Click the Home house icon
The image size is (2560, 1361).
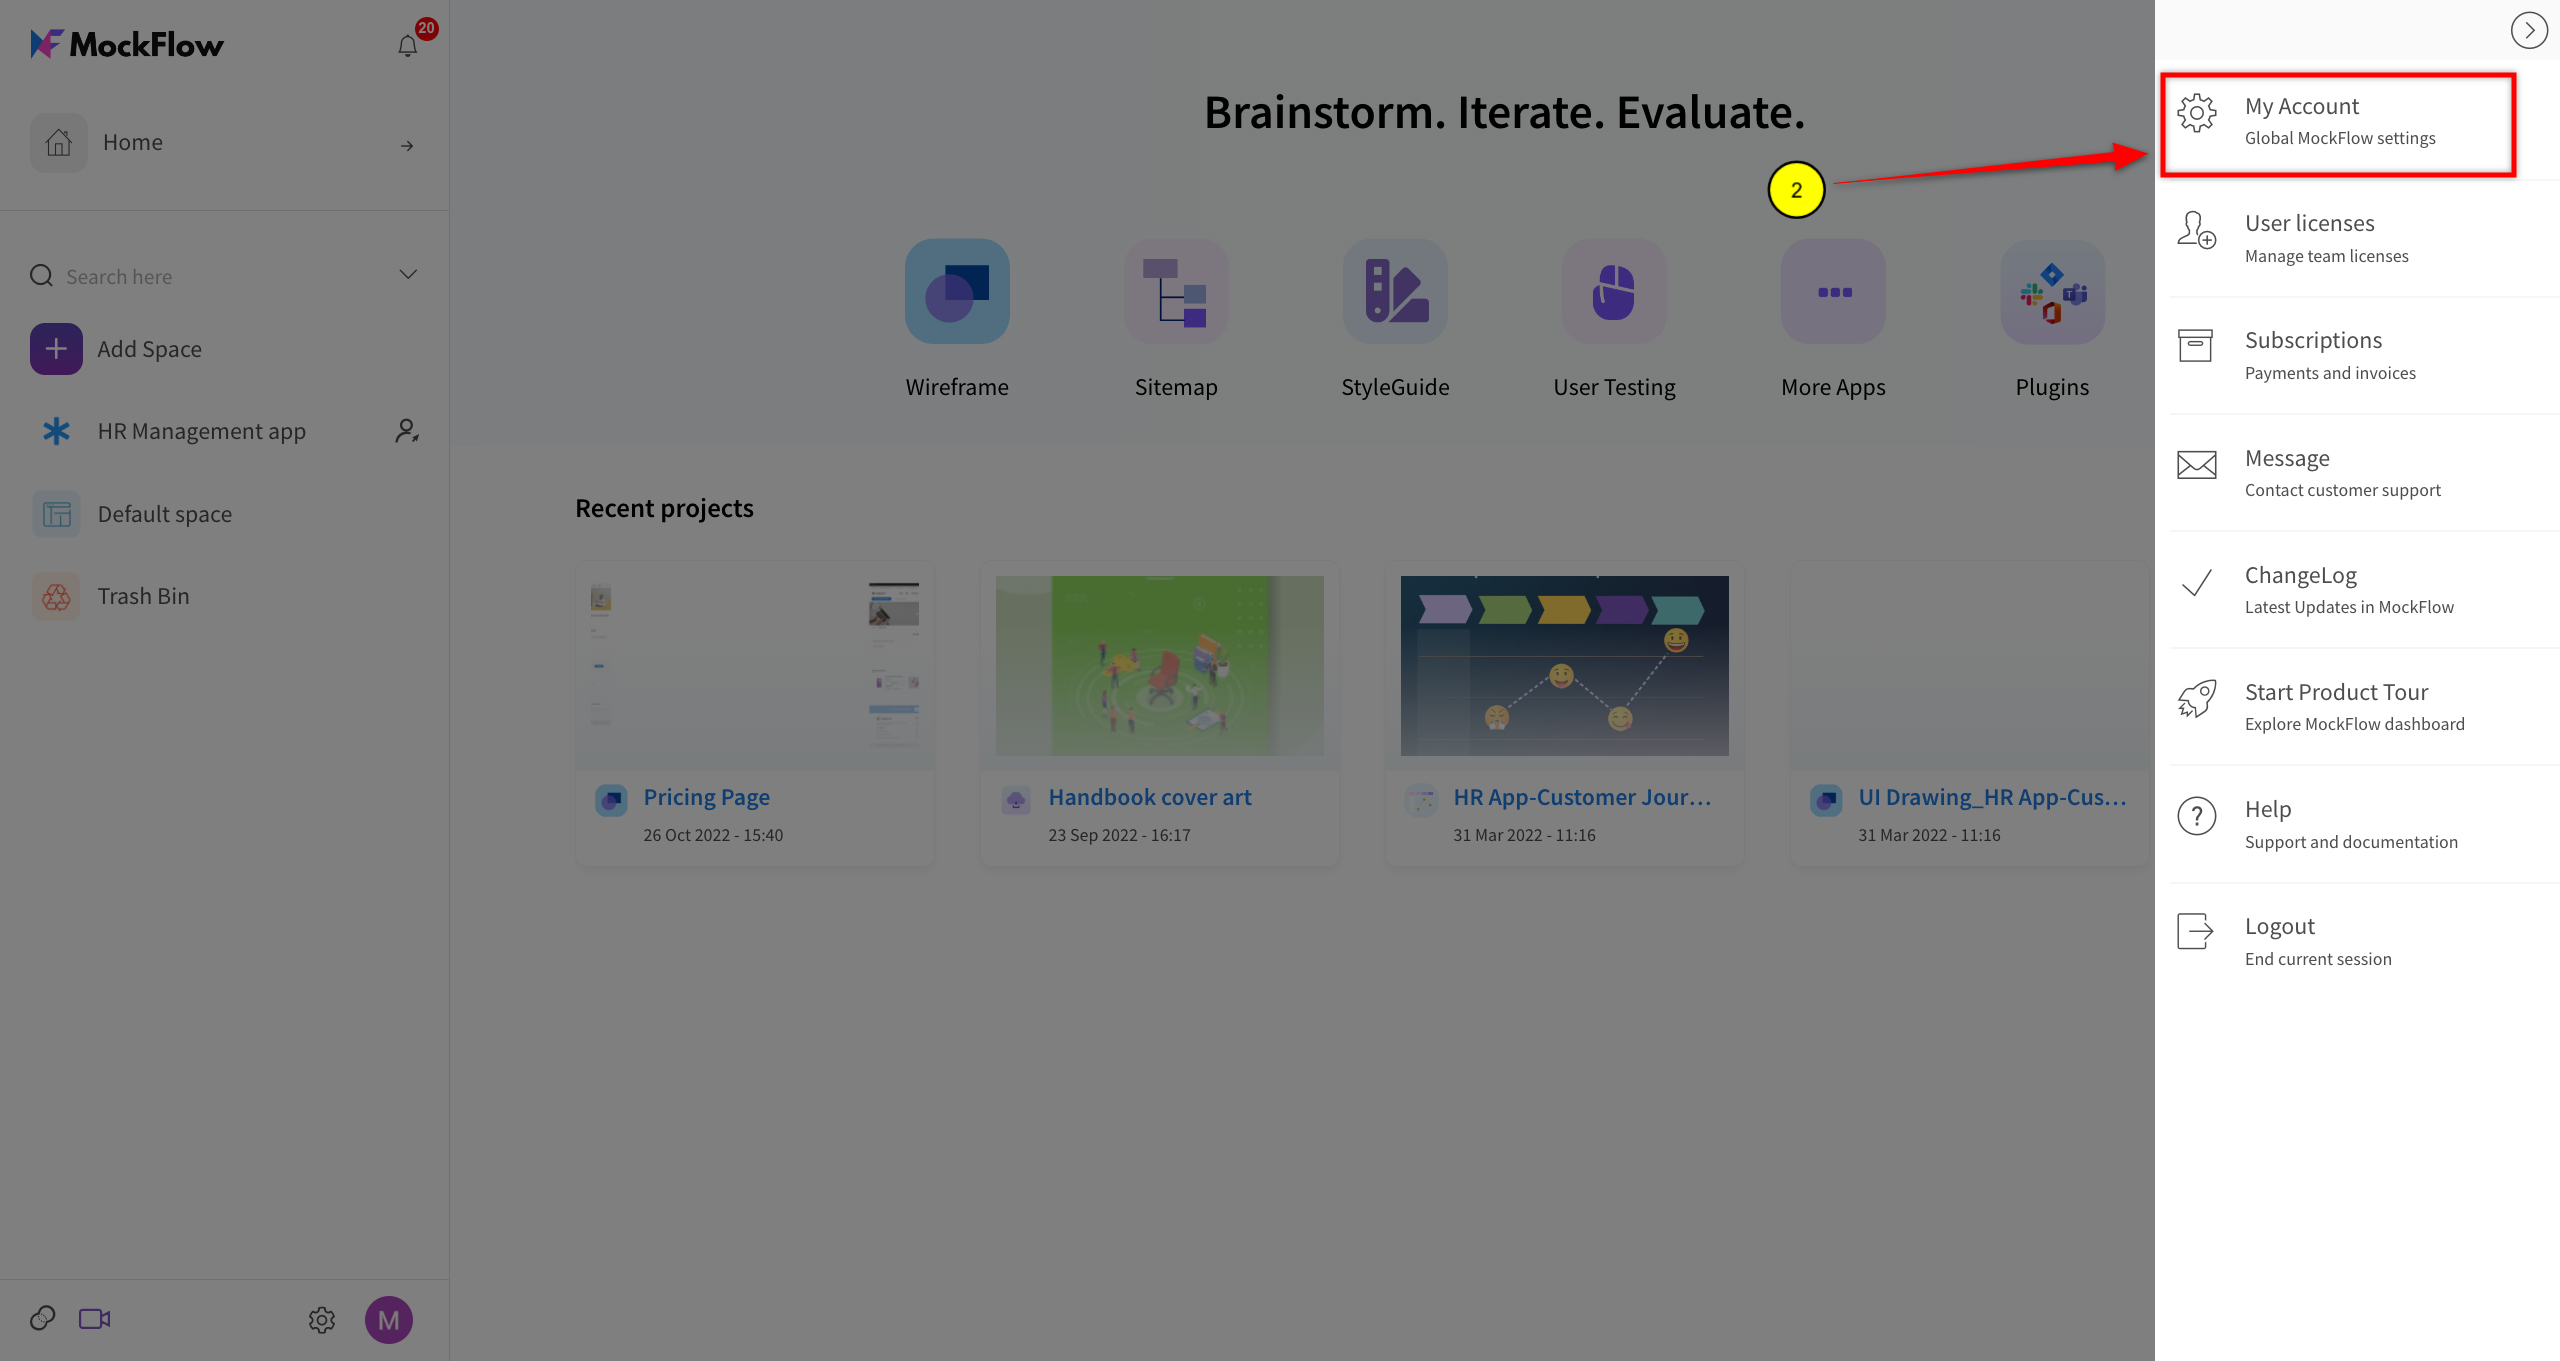59,143
